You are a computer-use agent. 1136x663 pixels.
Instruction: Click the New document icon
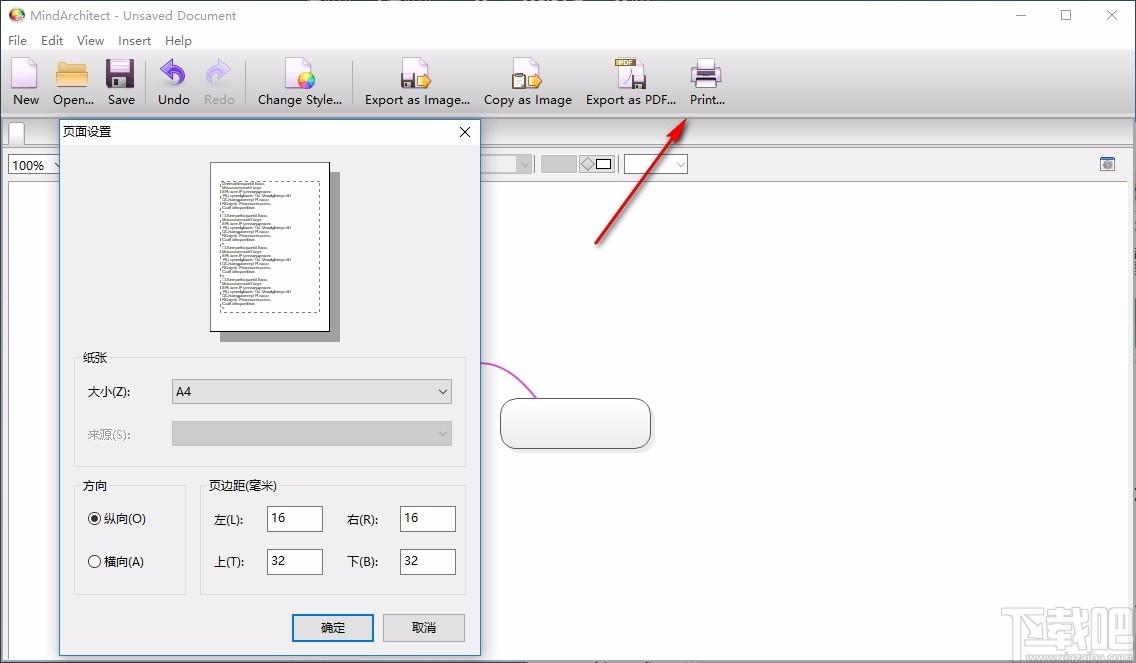25,82
